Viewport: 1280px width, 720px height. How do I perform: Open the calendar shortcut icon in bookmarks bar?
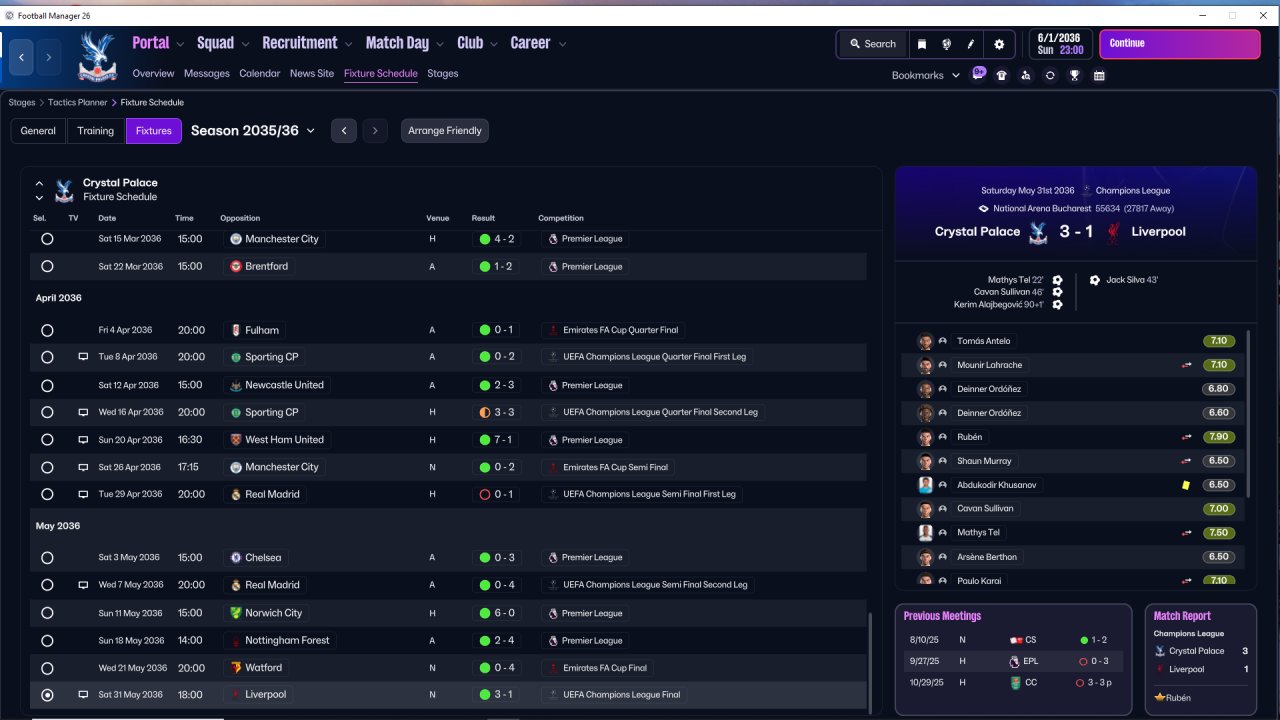(x=1099, y=75)
